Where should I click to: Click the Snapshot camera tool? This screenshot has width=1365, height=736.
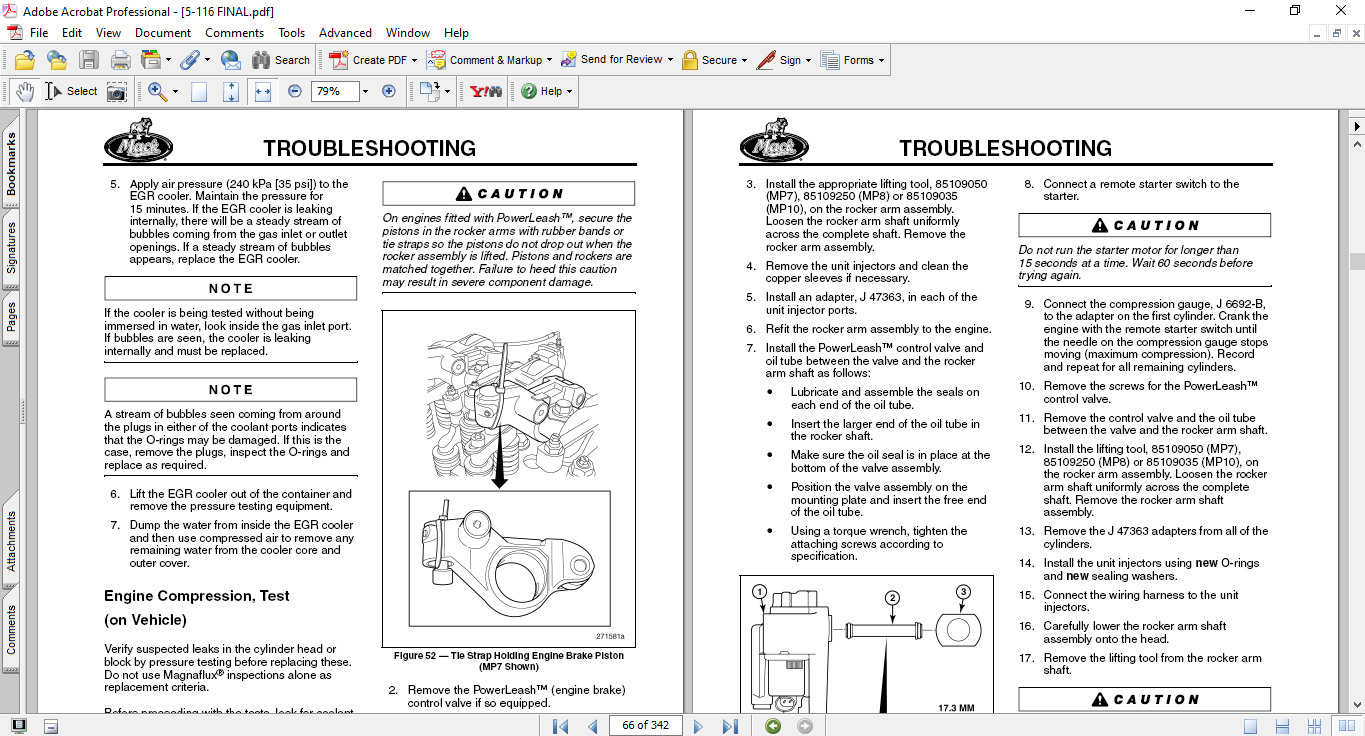click(x=117, y=91)
